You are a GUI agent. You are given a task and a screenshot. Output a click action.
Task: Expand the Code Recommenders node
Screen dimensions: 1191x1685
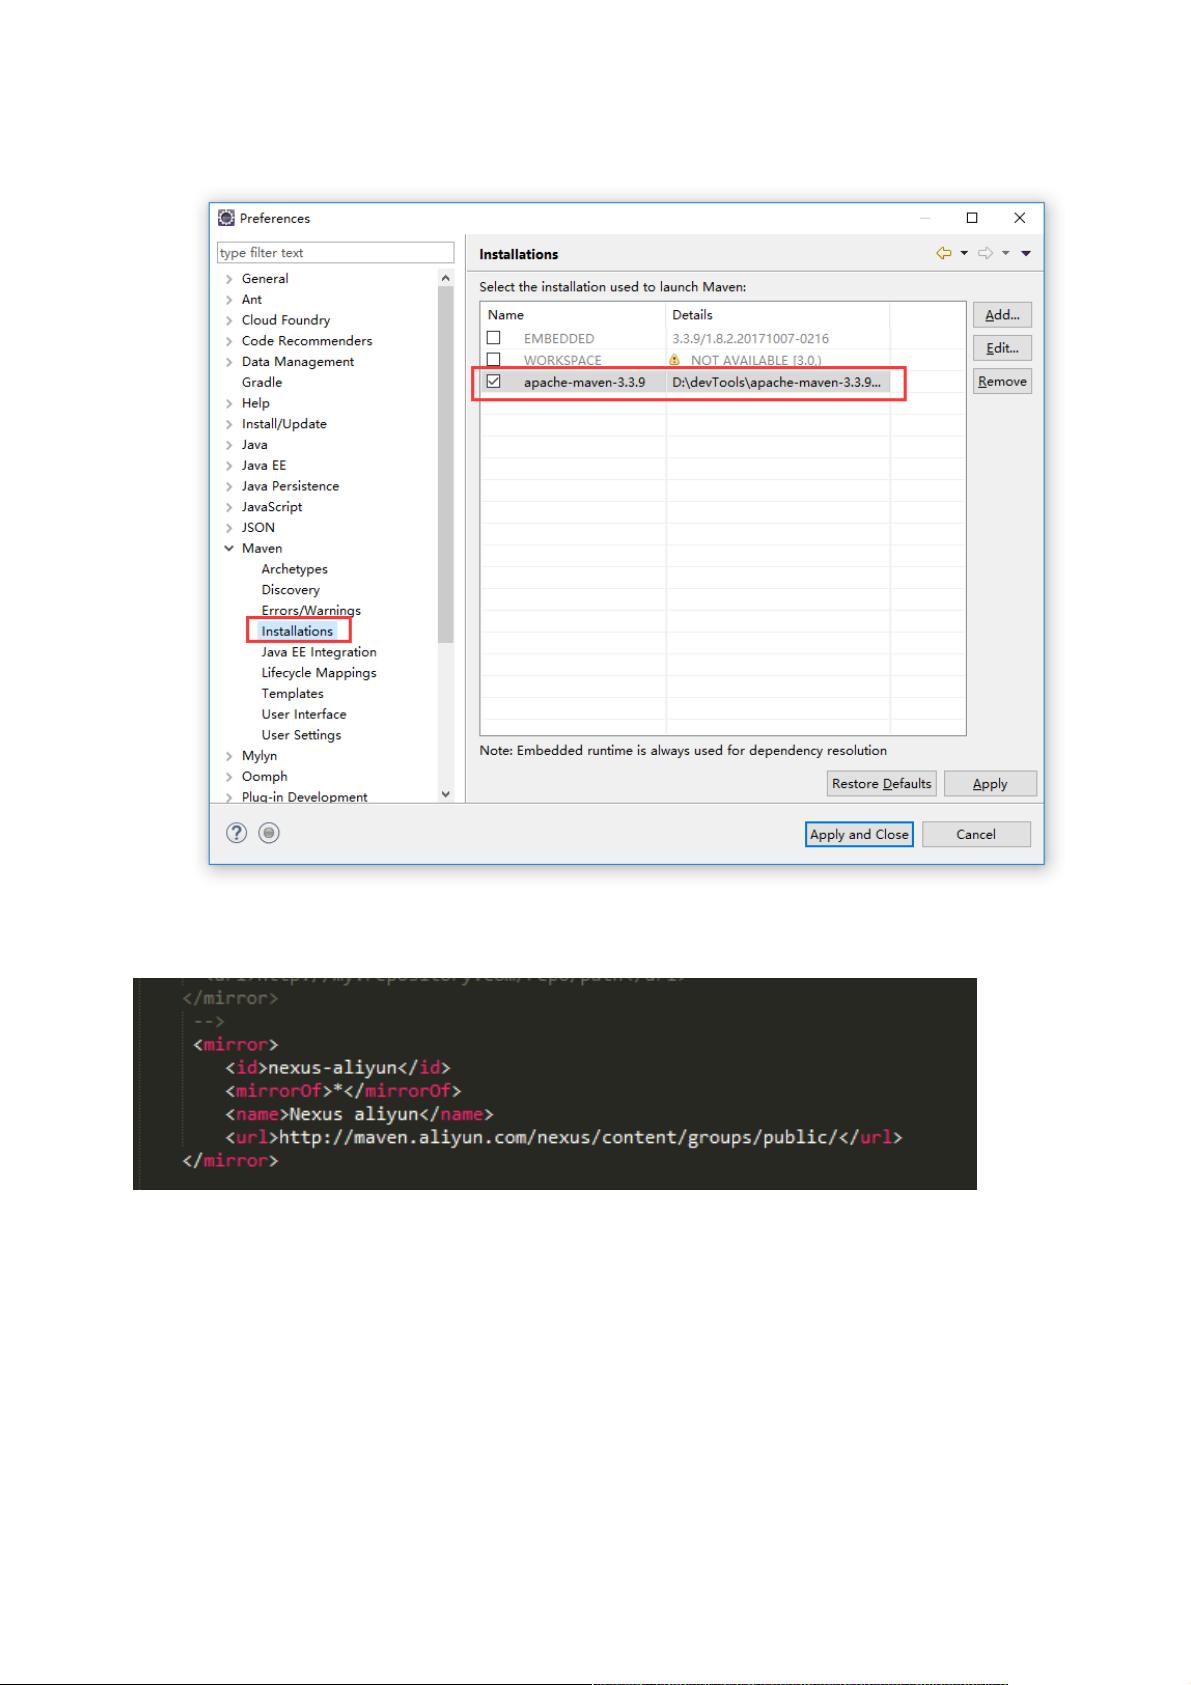229,341
